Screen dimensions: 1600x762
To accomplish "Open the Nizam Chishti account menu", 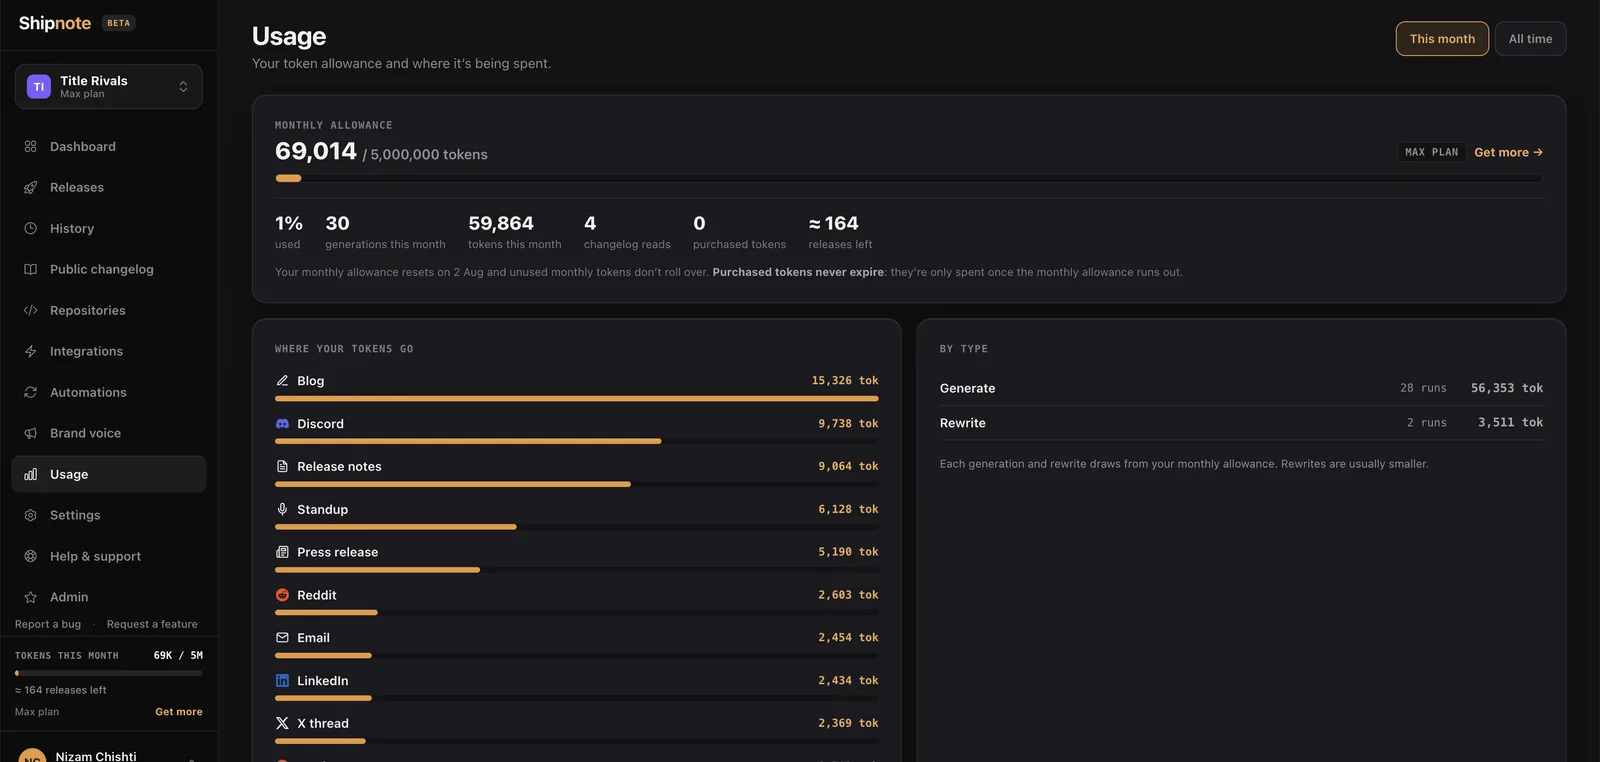I will pos(109,756).
